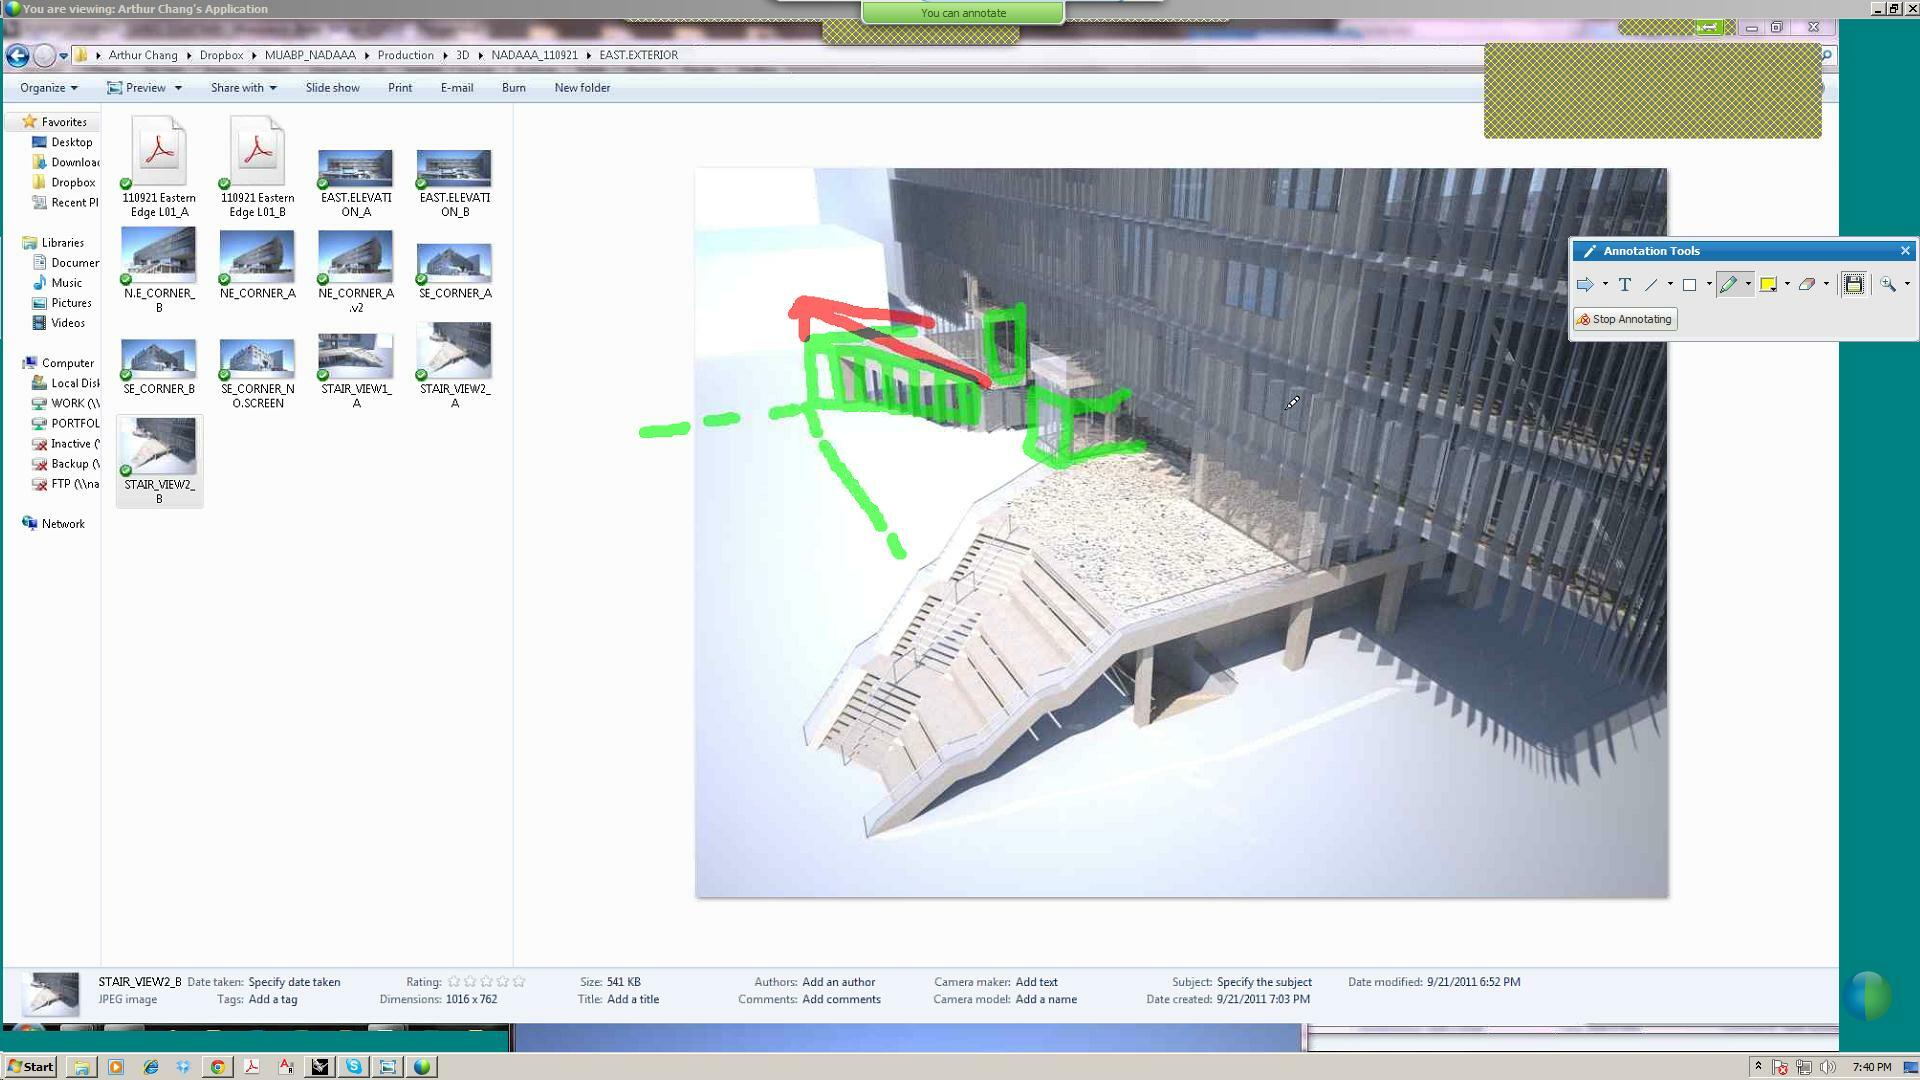Screen dimensions: 1920x1080
Task: Select the line drawing tool
Action: pyautogui.click(x=1651, y=285)
